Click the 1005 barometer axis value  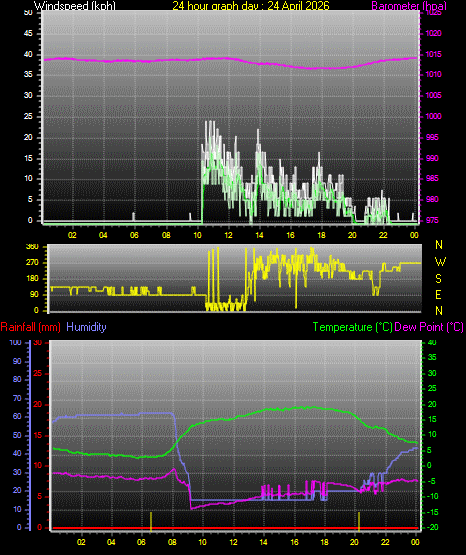tap(433, 96)
